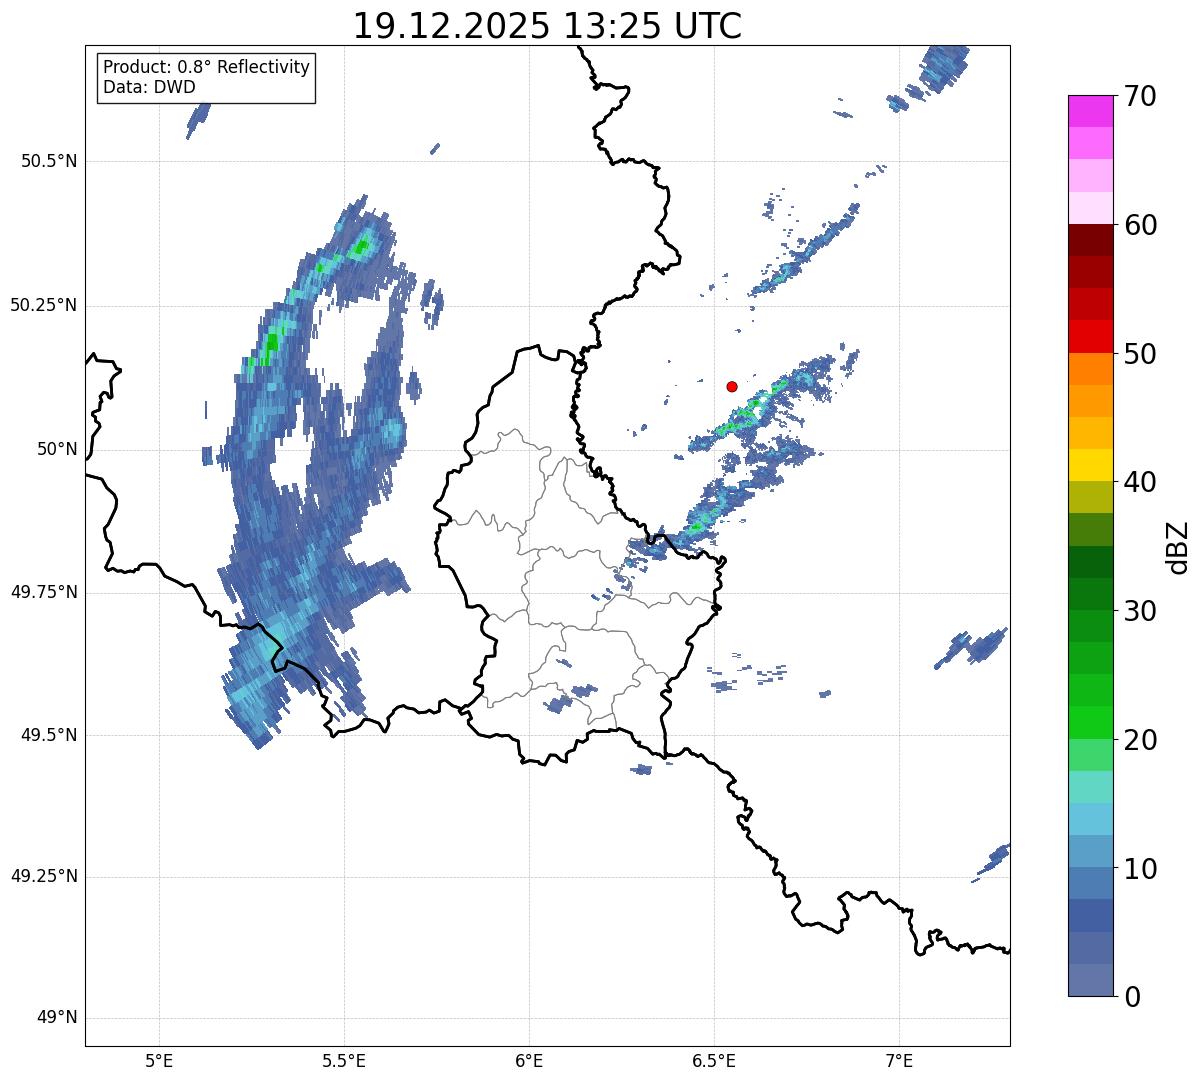This screenshot has height=1081, width=1202.
Task: Click the colorbar tick label 10
Action: tap(1140, 868)
